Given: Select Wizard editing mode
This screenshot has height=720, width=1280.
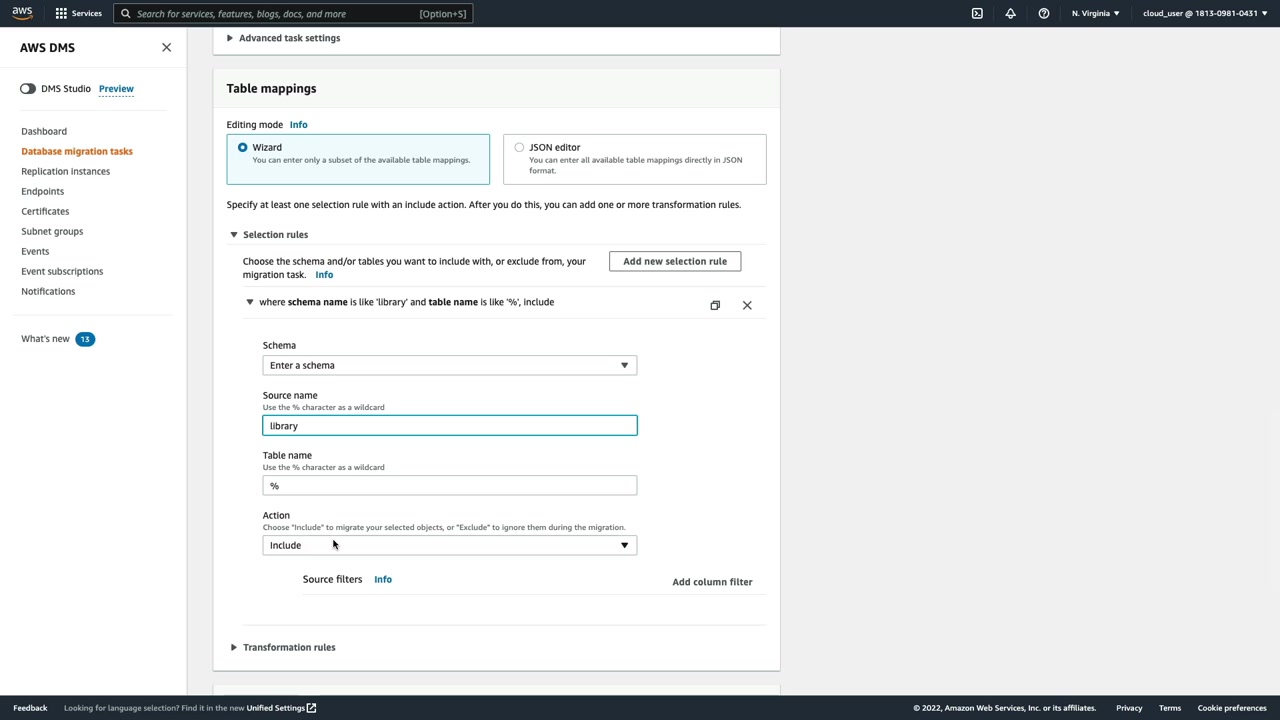Looking at the screenshot, I should click(x=243, y=147).
